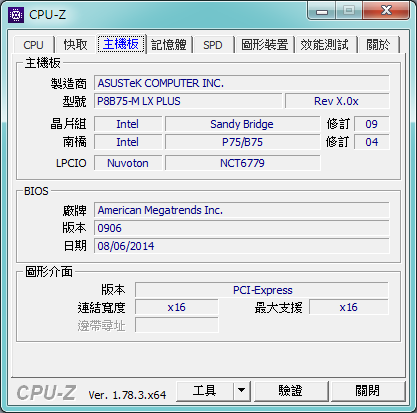Click the empty 邊帶尋址 field
This screenshot has height=413, width=417.
[177, 325]
